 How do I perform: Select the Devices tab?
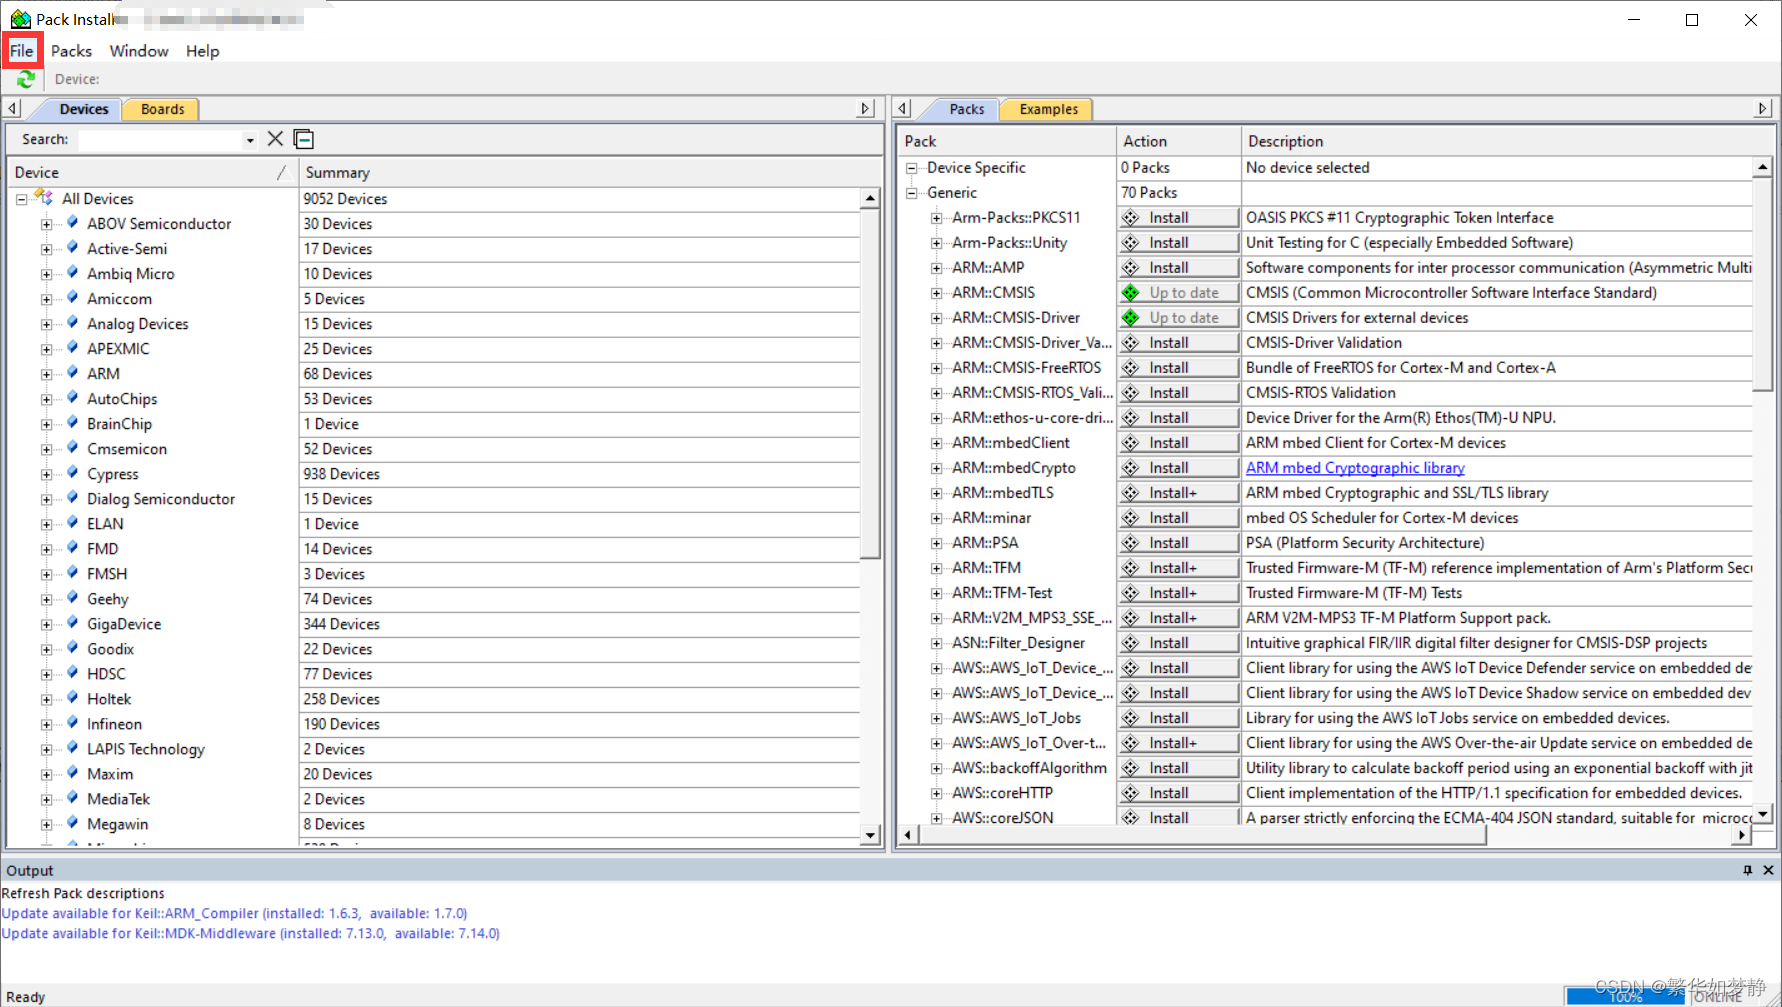point(83,109)
